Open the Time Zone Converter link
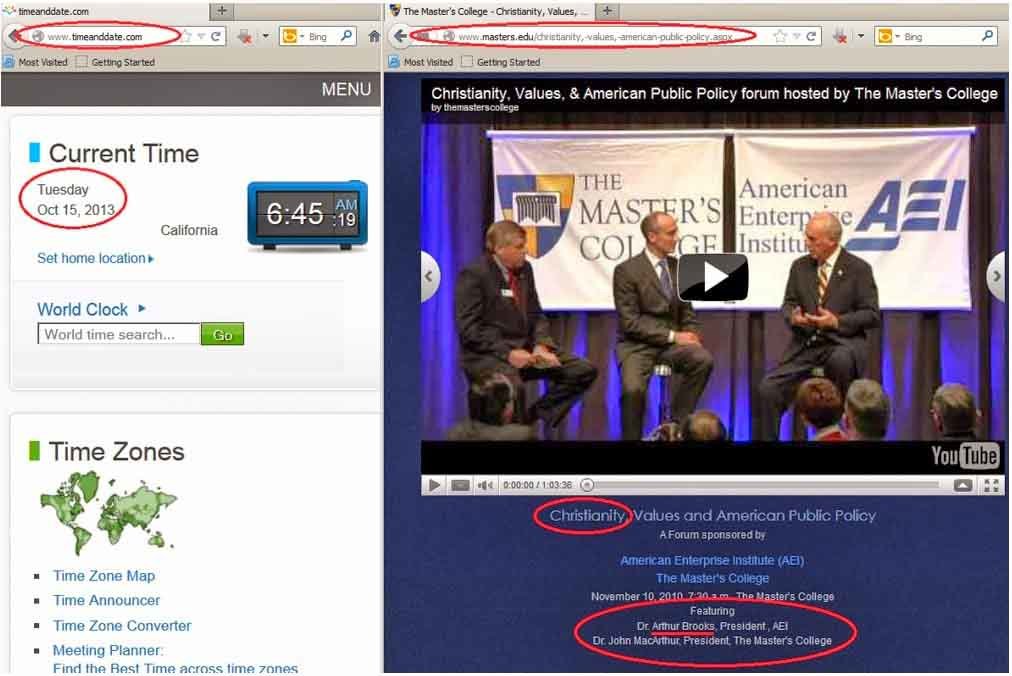 [x=122, y=626]
